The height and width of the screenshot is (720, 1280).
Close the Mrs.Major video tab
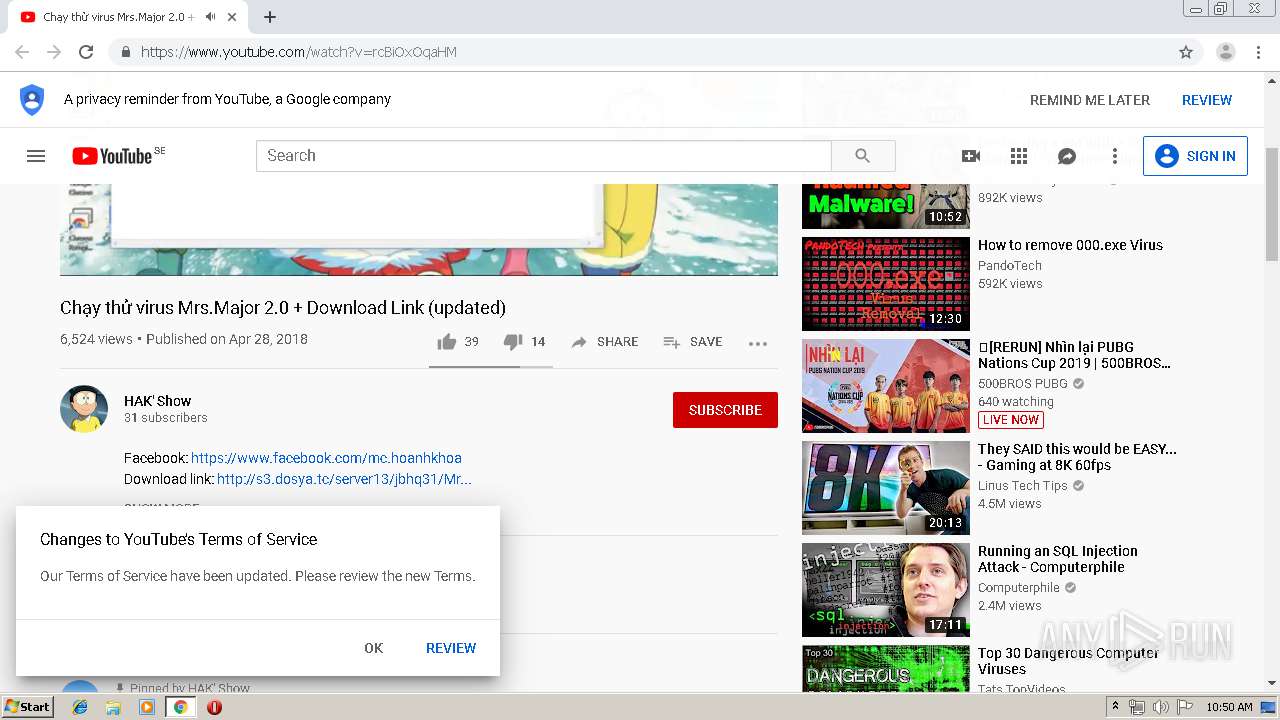tap(232, 17)
